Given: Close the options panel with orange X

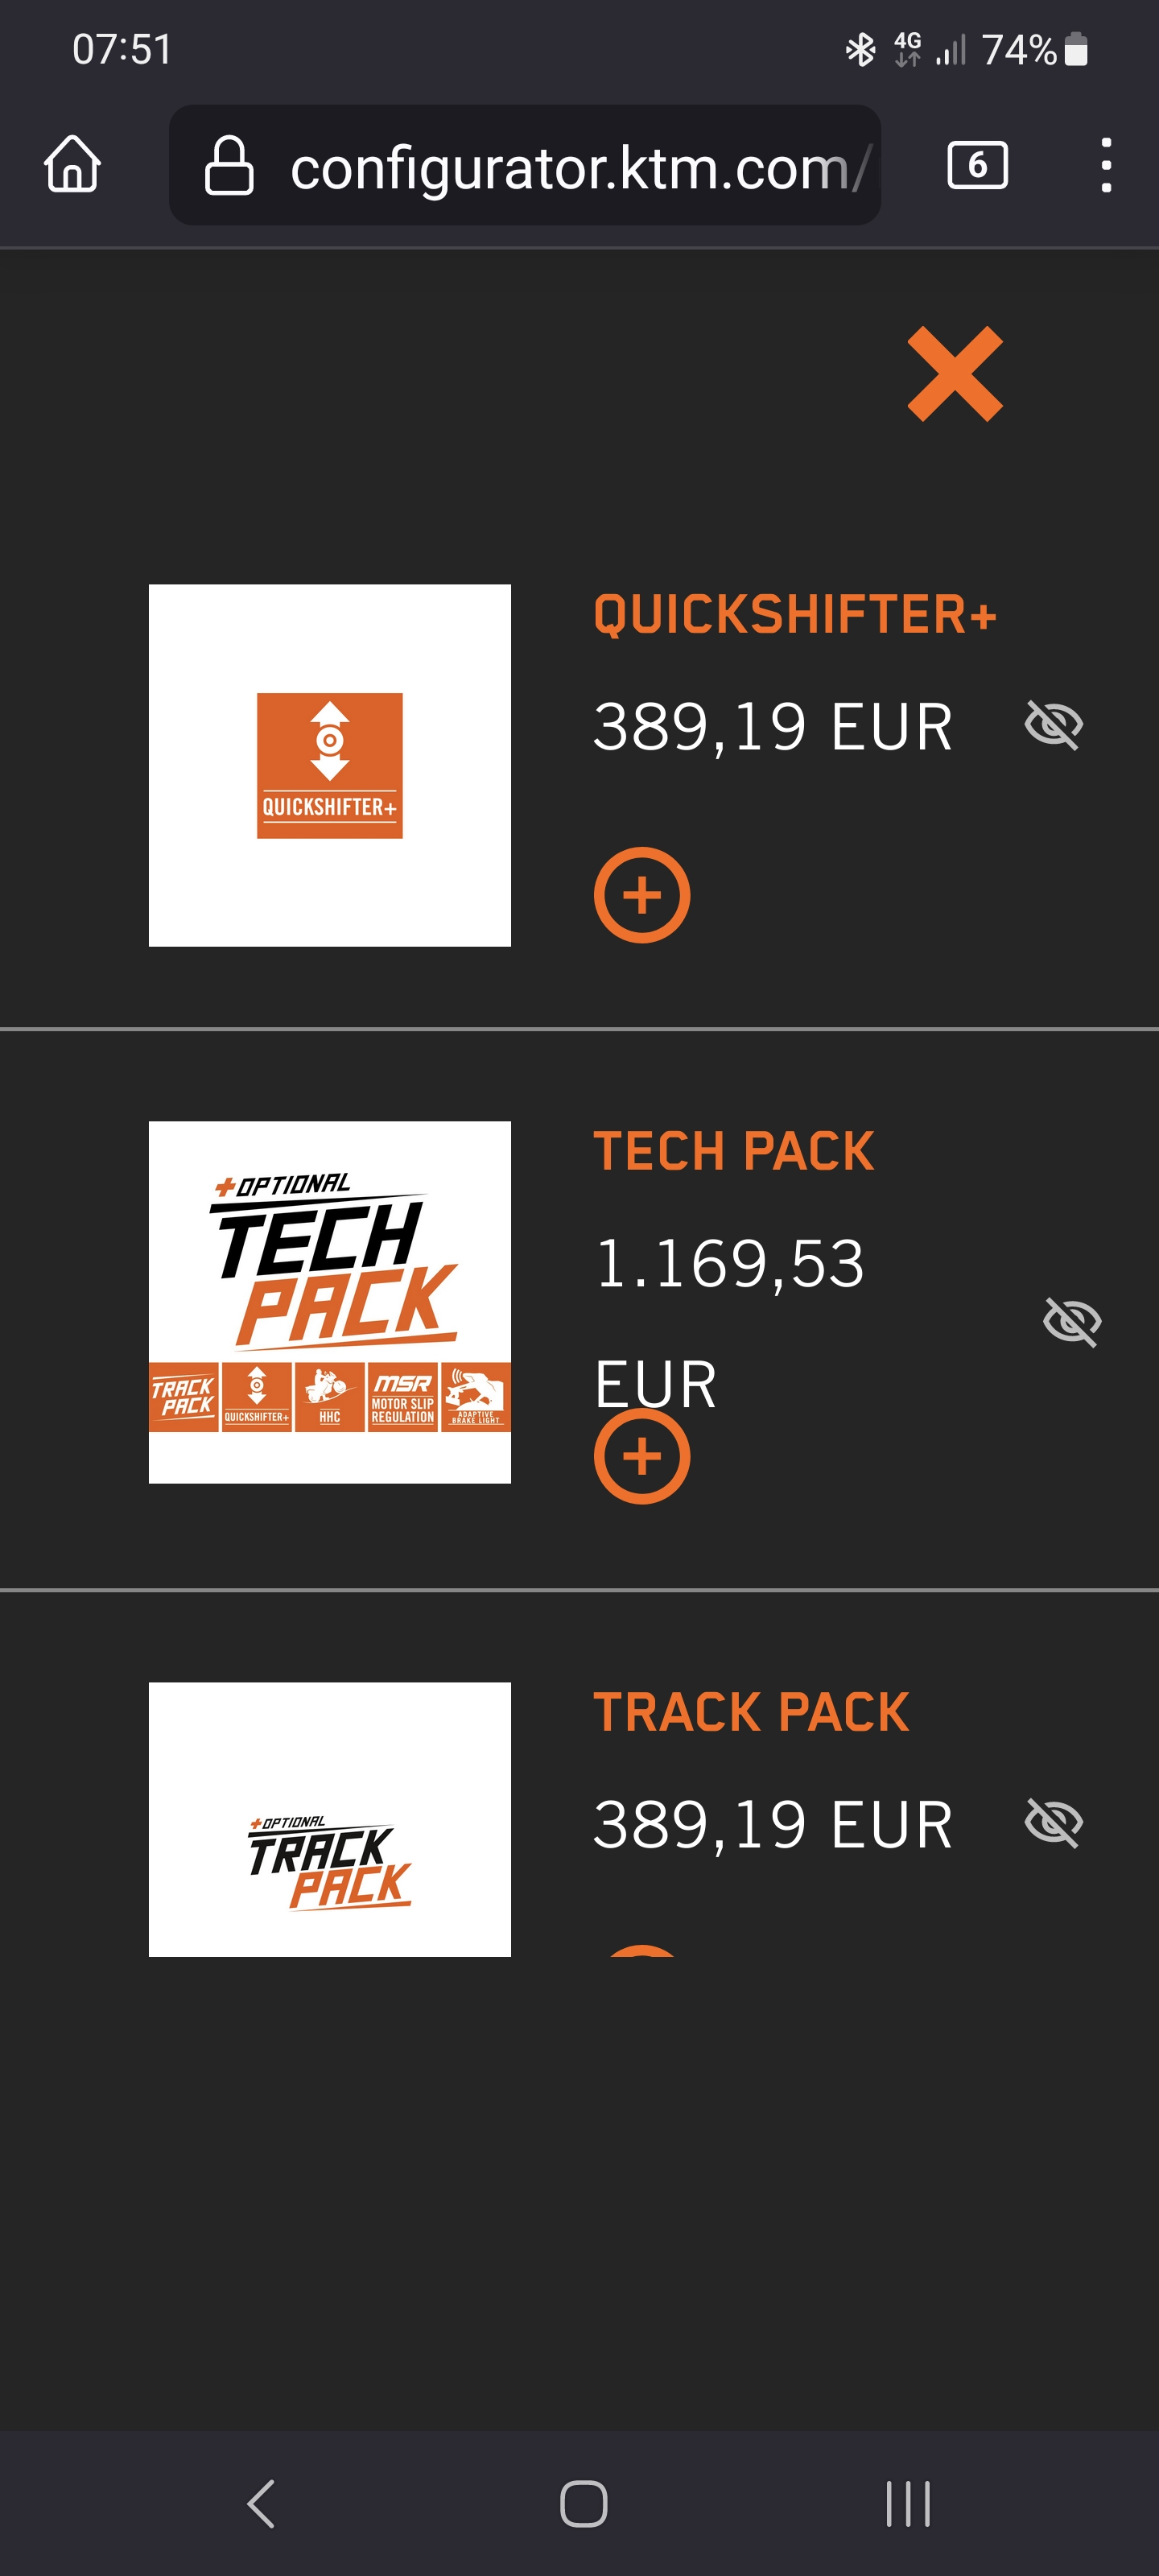Looking at the screenshot, I should point(955,374).
